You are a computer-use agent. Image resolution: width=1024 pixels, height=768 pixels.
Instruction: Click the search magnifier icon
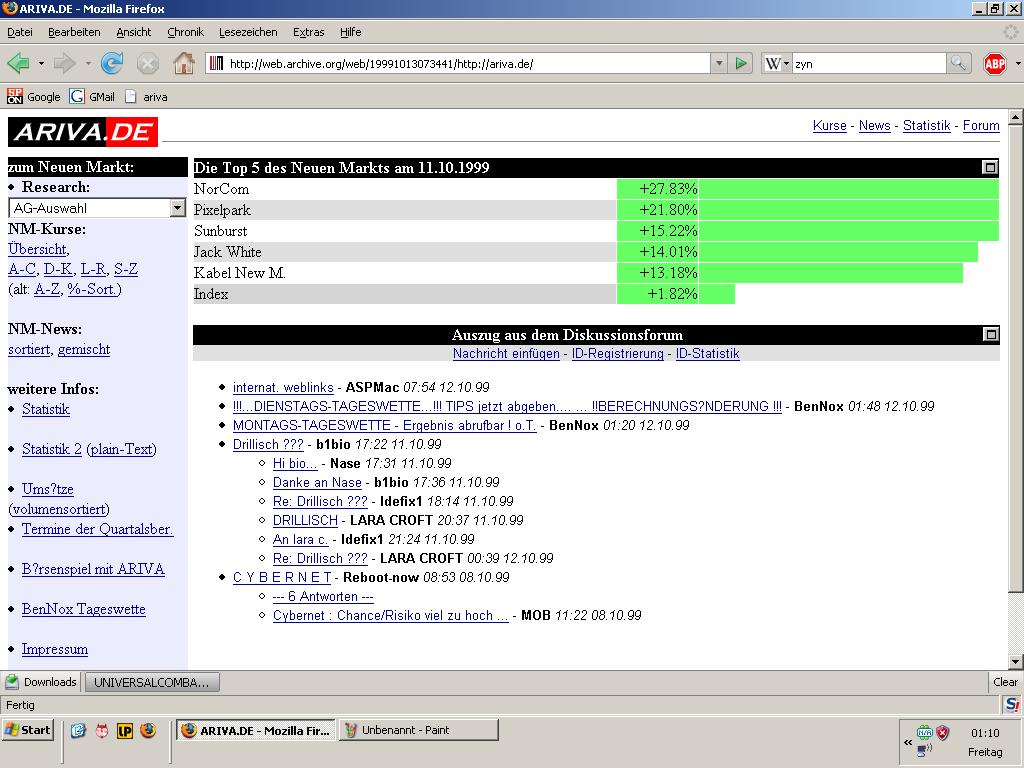958,64
